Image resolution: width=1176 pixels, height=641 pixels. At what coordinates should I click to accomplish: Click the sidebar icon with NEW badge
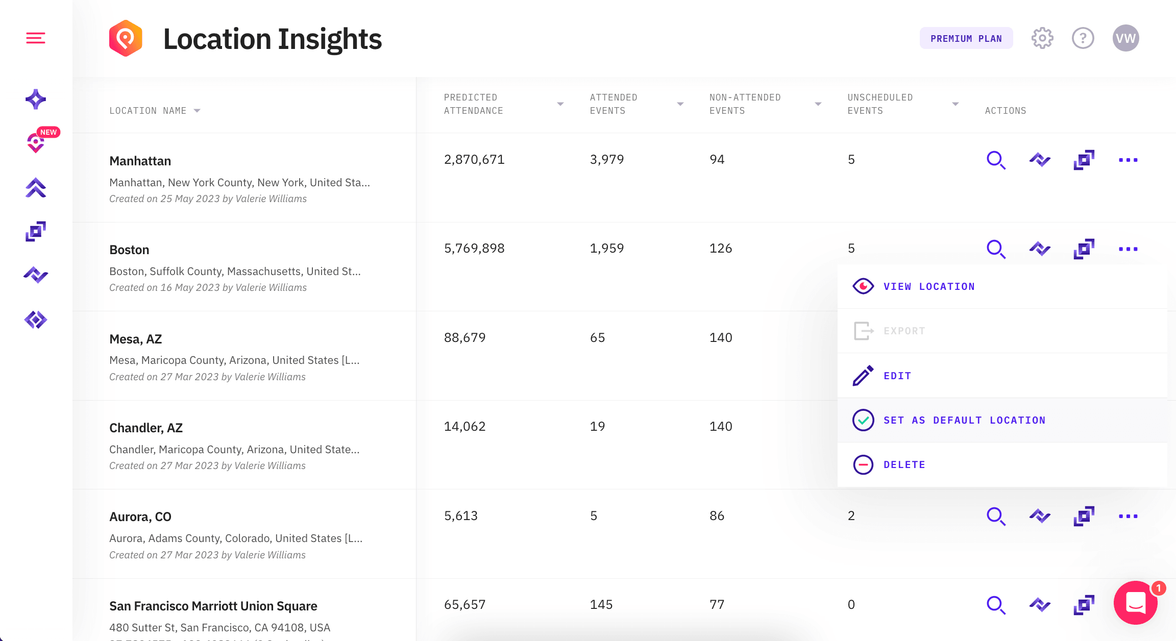point(36,143)
